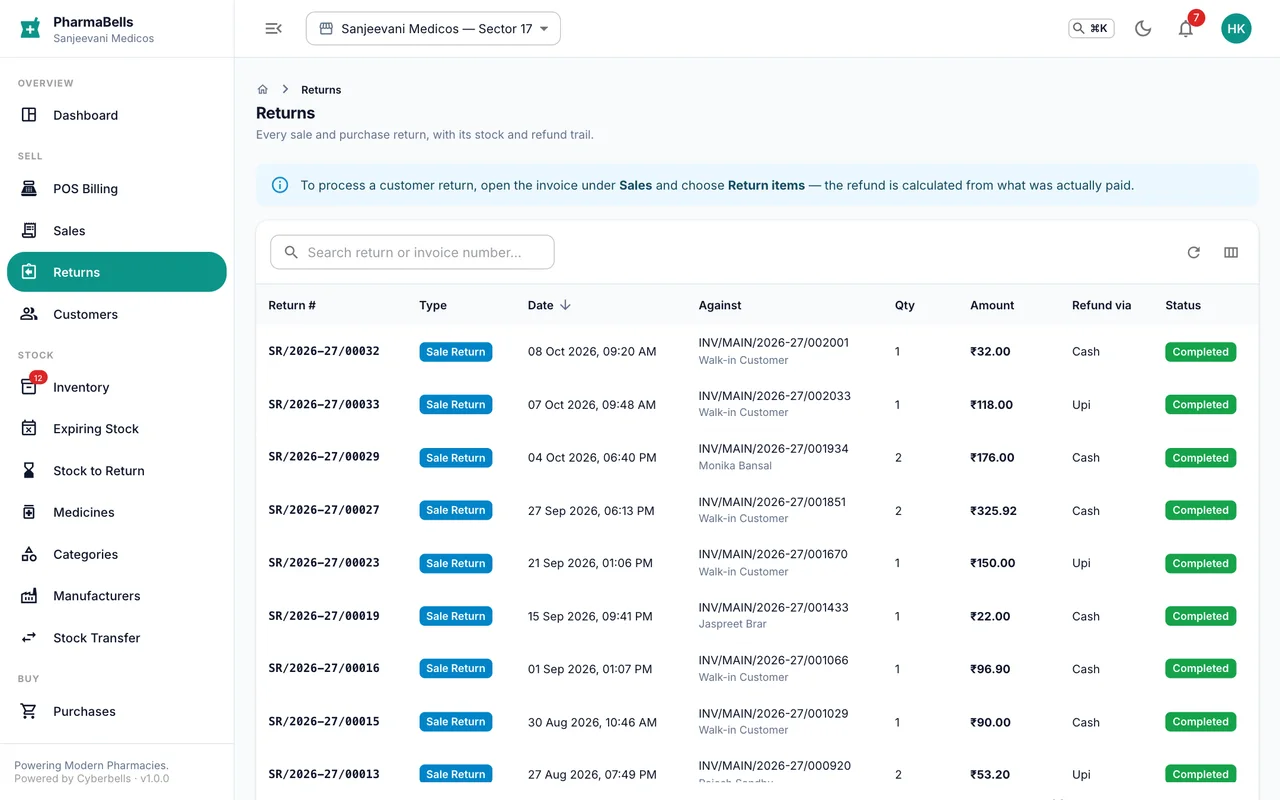
Task: Click the amount ₹96.90
Action: click(990, 669)
